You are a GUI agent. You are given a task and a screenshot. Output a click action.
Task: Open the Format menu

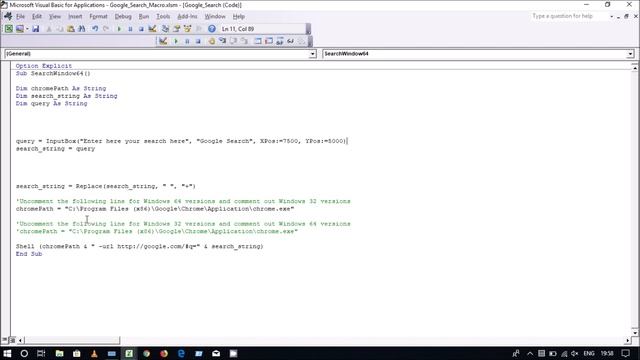pos(98,16)
